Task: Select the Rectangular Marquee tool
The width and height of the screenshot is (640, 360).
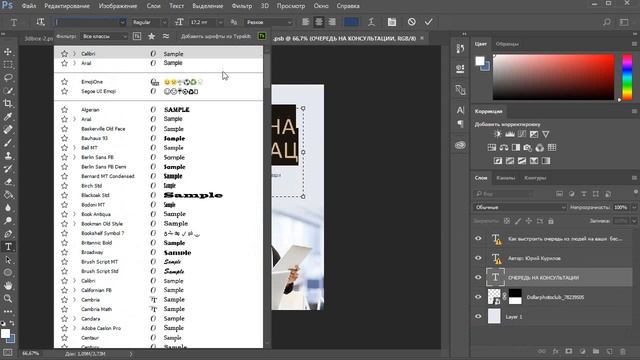Action: (x=8, y=65)
